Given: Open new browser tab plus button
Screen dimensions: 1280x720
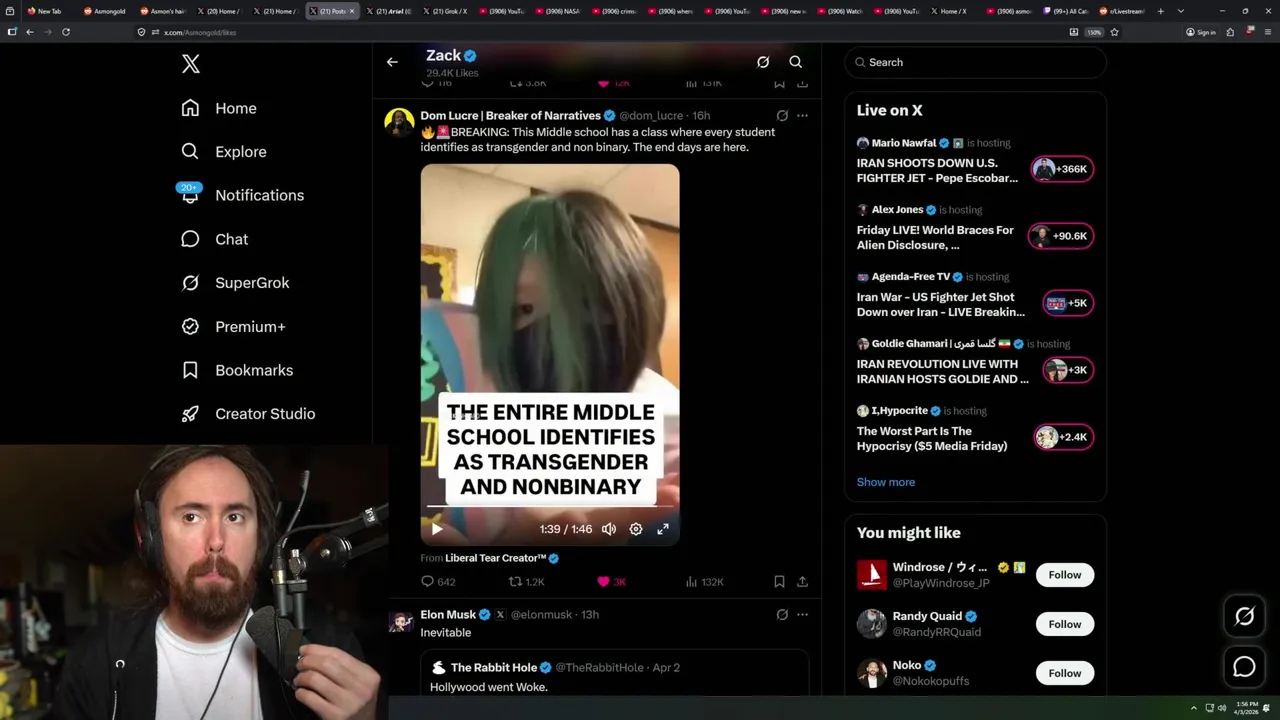Looking at the screenshot, I should [x=1161, y=11].
